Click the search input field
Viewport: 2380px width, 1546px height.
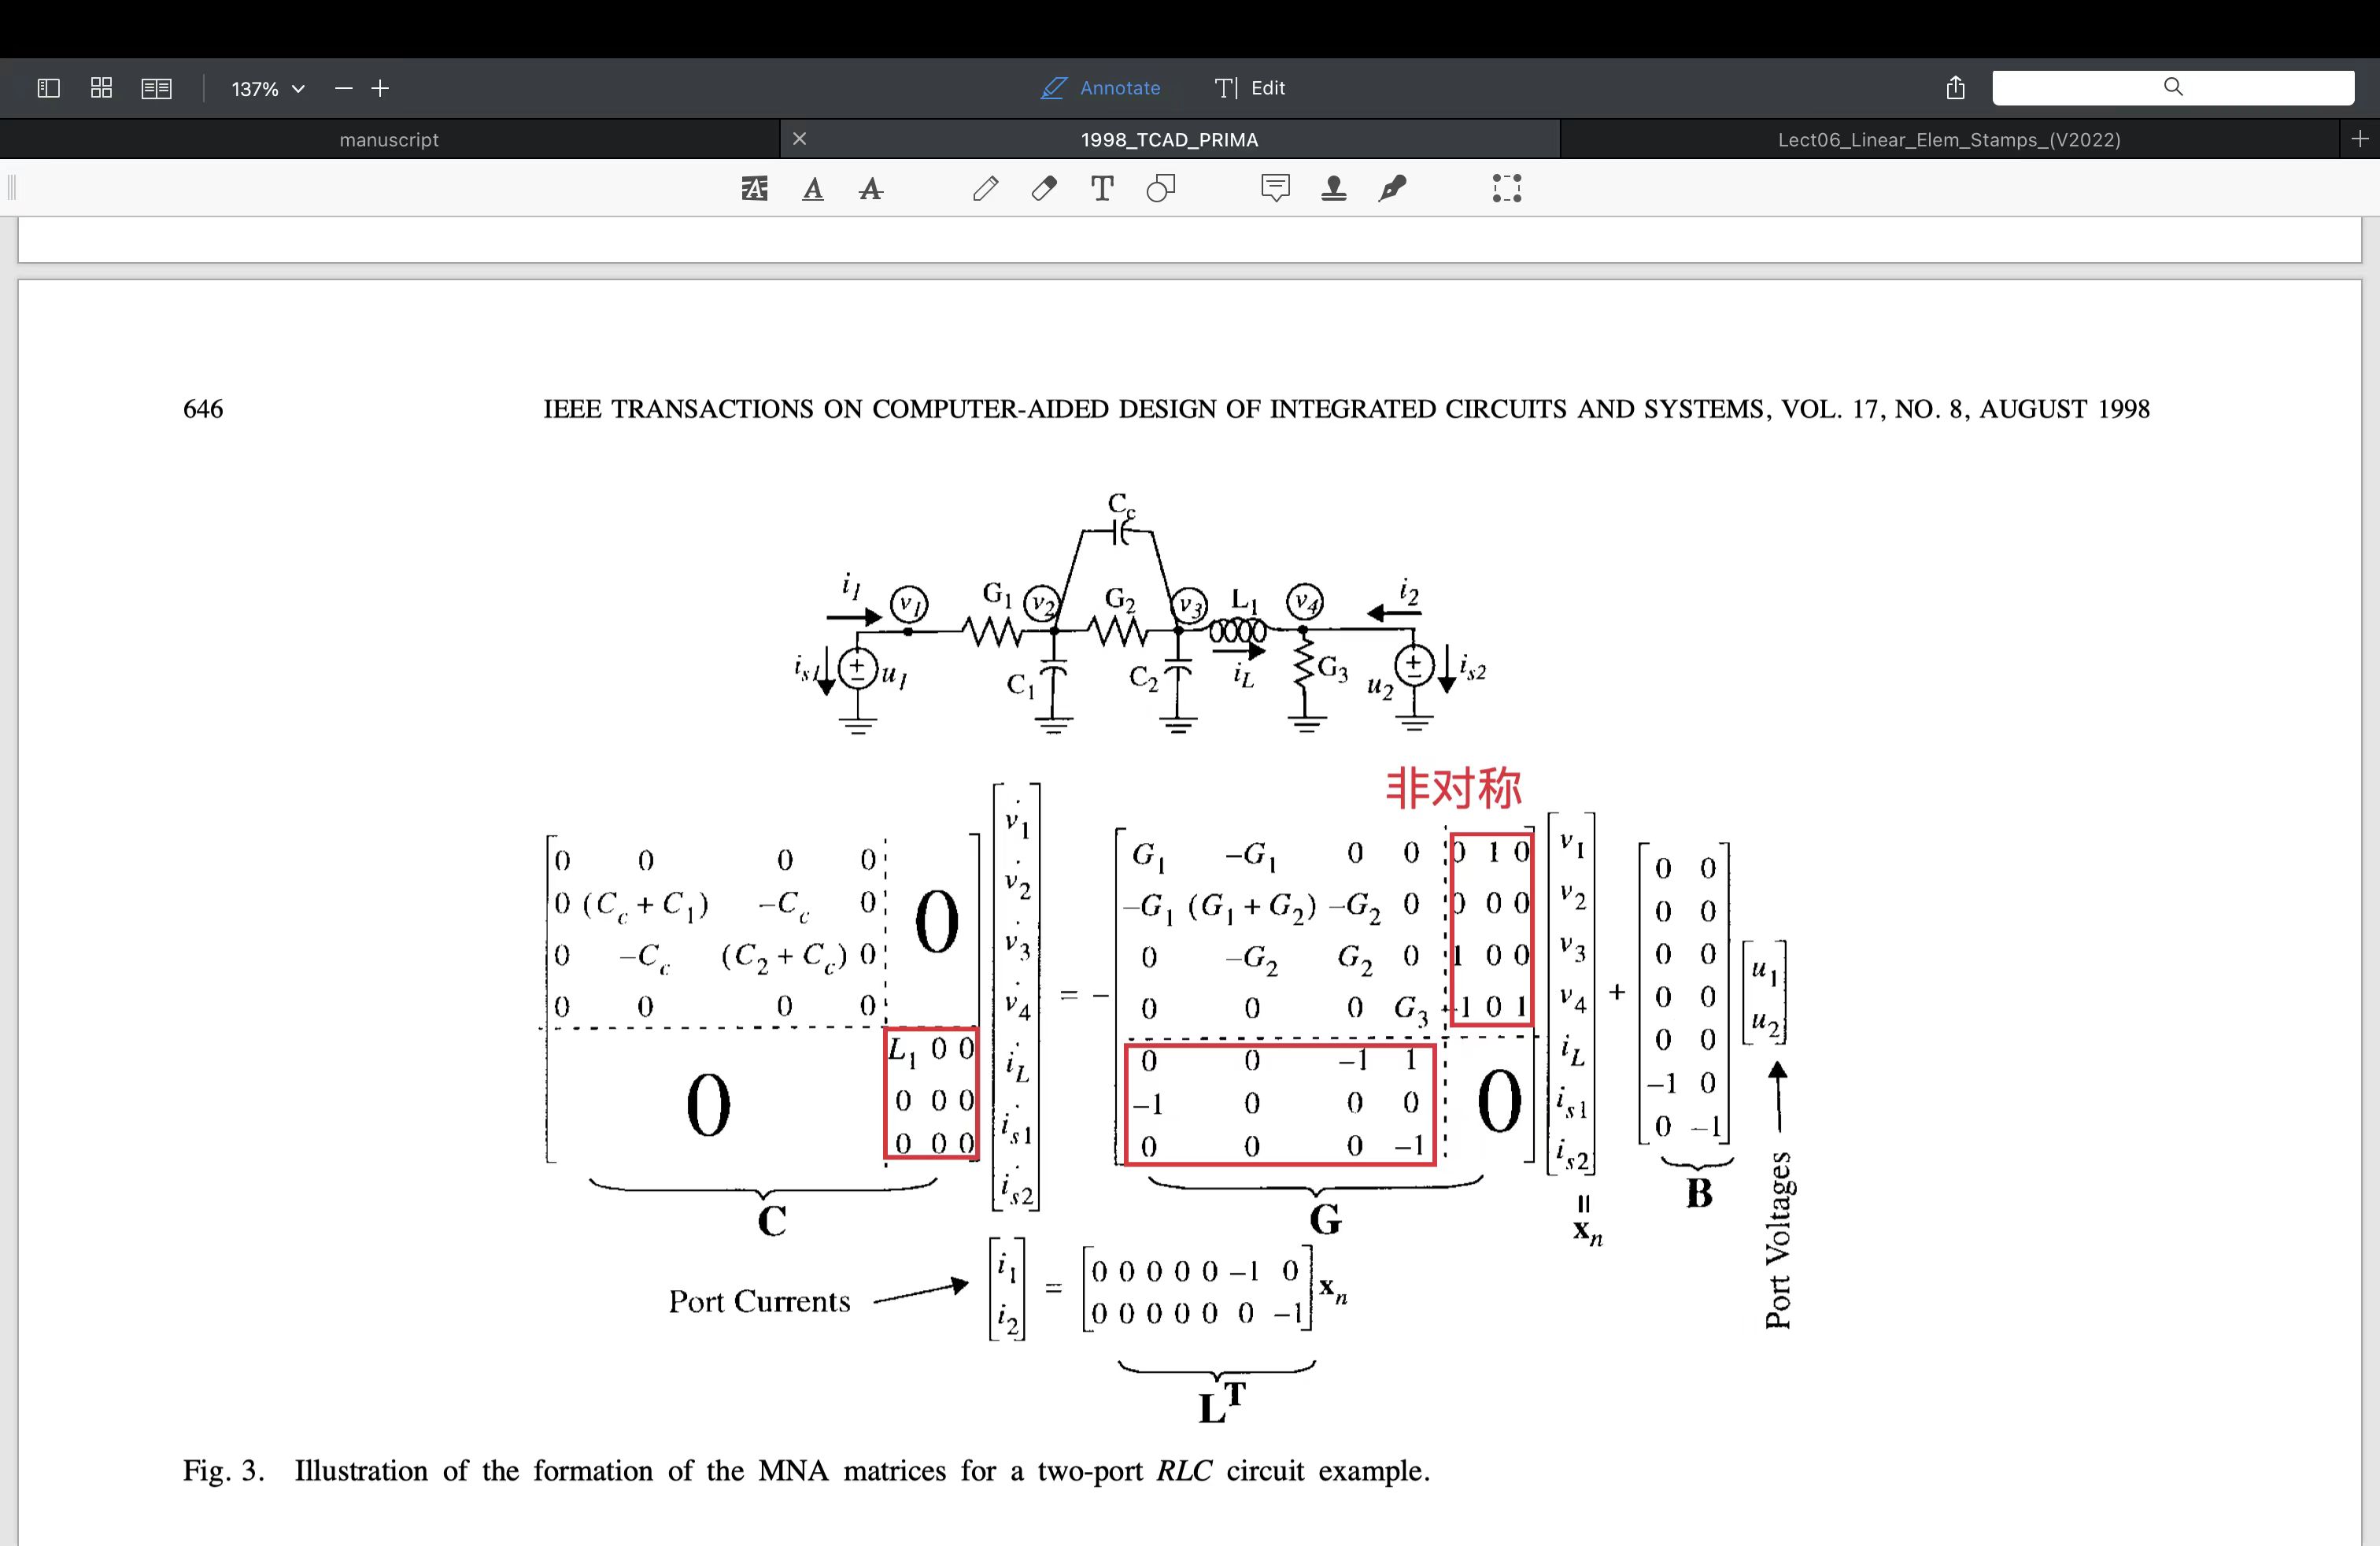[x=2172, y=88]
